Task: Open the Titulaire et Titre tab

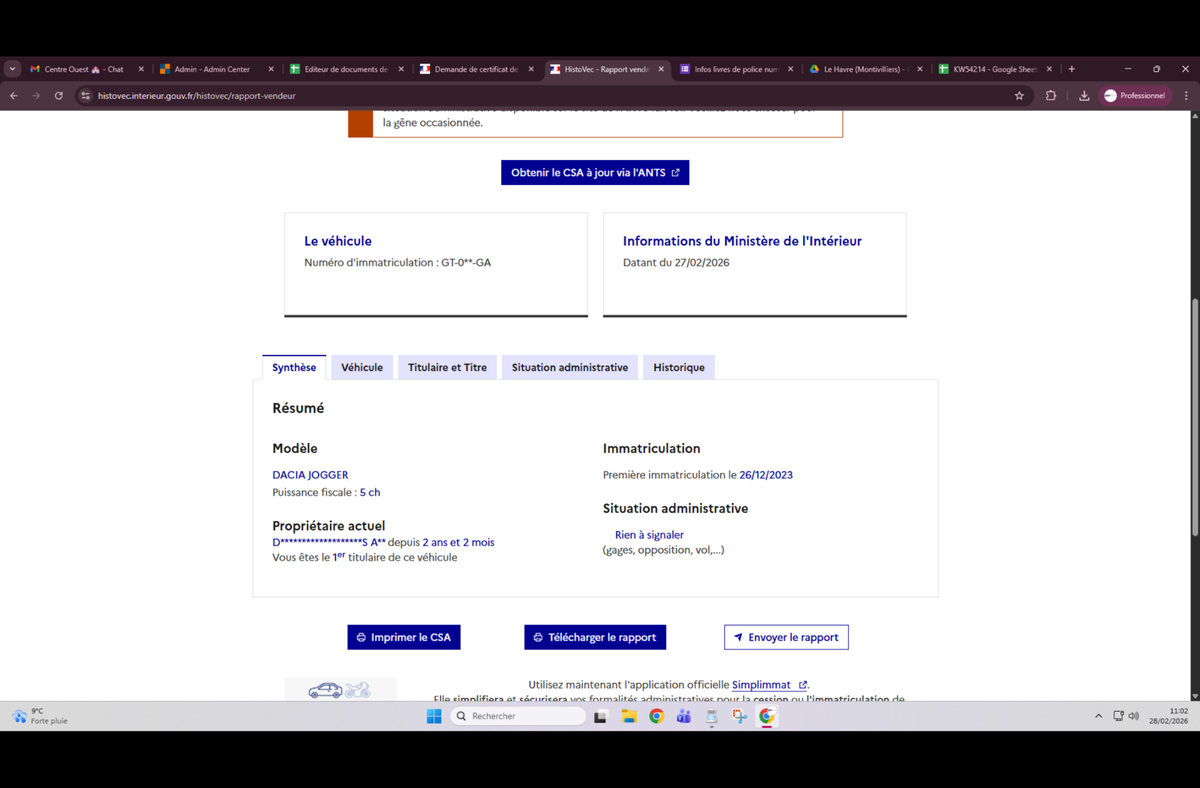Action: click(x=447, y=368)
